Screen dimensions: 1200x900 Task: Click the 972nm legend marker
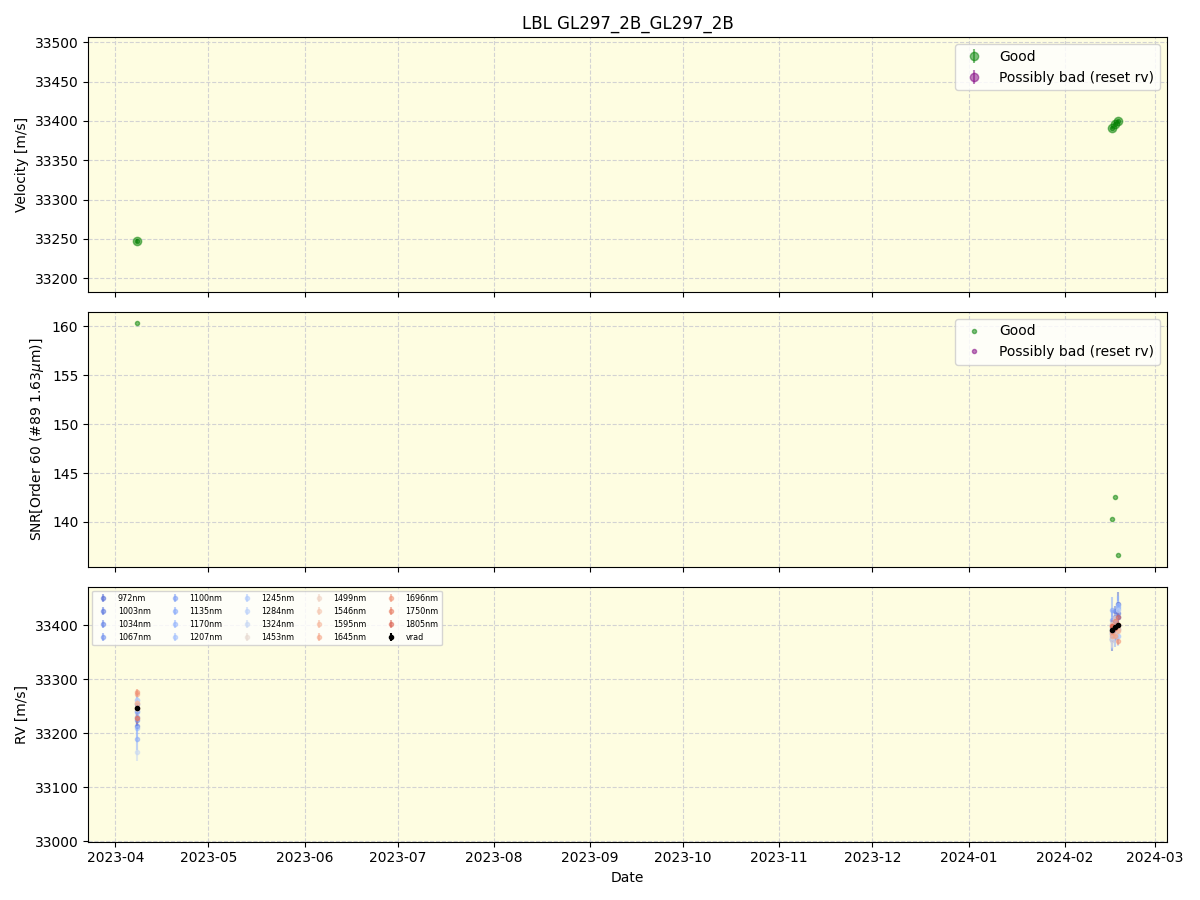pos(103,598)
